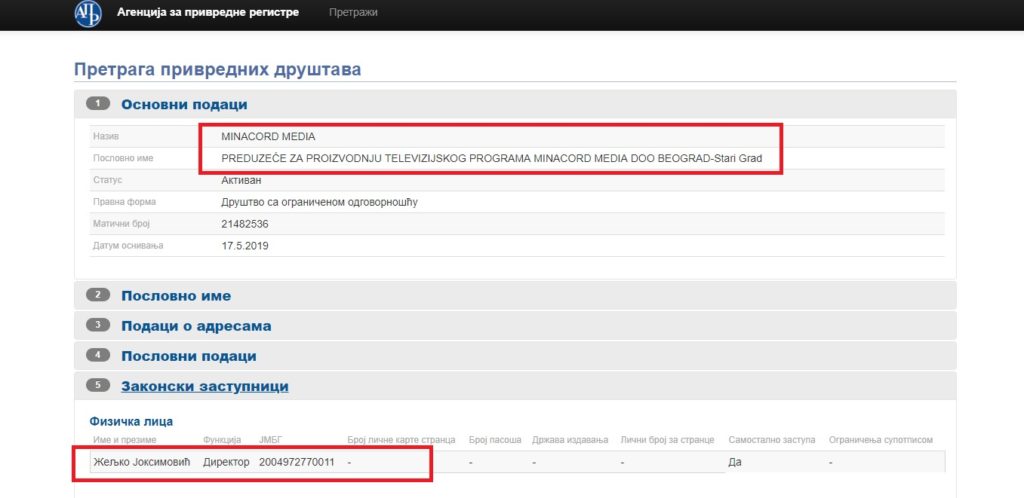Click the number 3 section badge
1024x498 pixels.
[98, 325]
